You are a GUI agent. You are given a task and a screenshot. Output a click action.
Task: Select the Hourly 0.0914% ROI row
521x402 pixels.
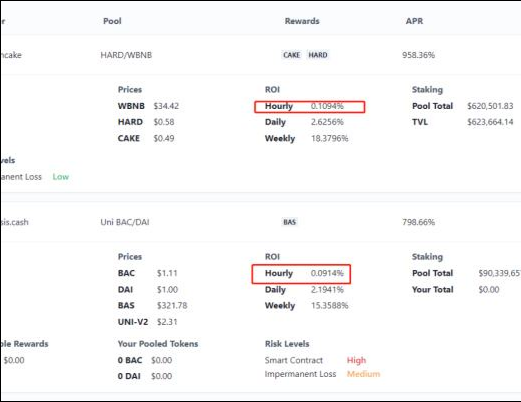point(301,274)
